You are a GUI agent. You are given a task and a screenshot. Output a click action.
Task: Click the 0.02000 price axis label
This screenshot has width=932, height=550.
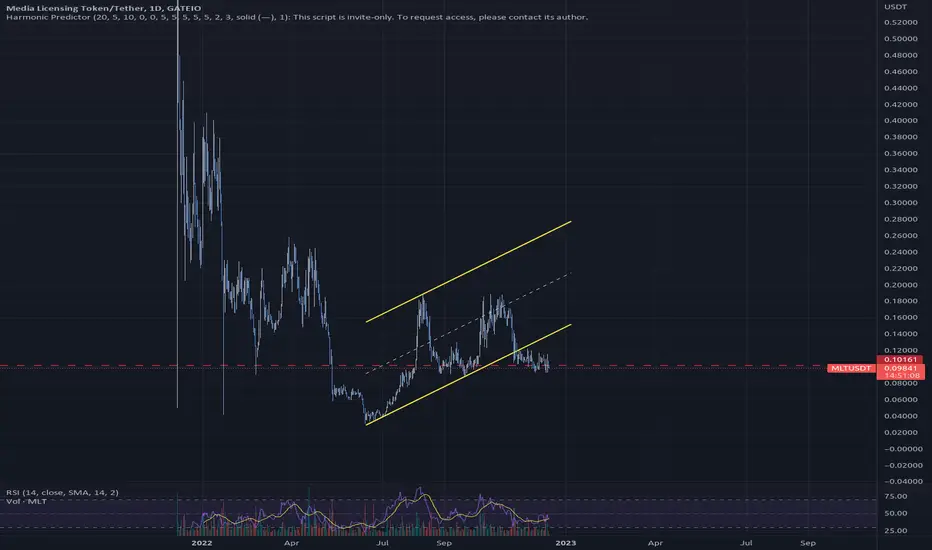click(x=900, y=432)
